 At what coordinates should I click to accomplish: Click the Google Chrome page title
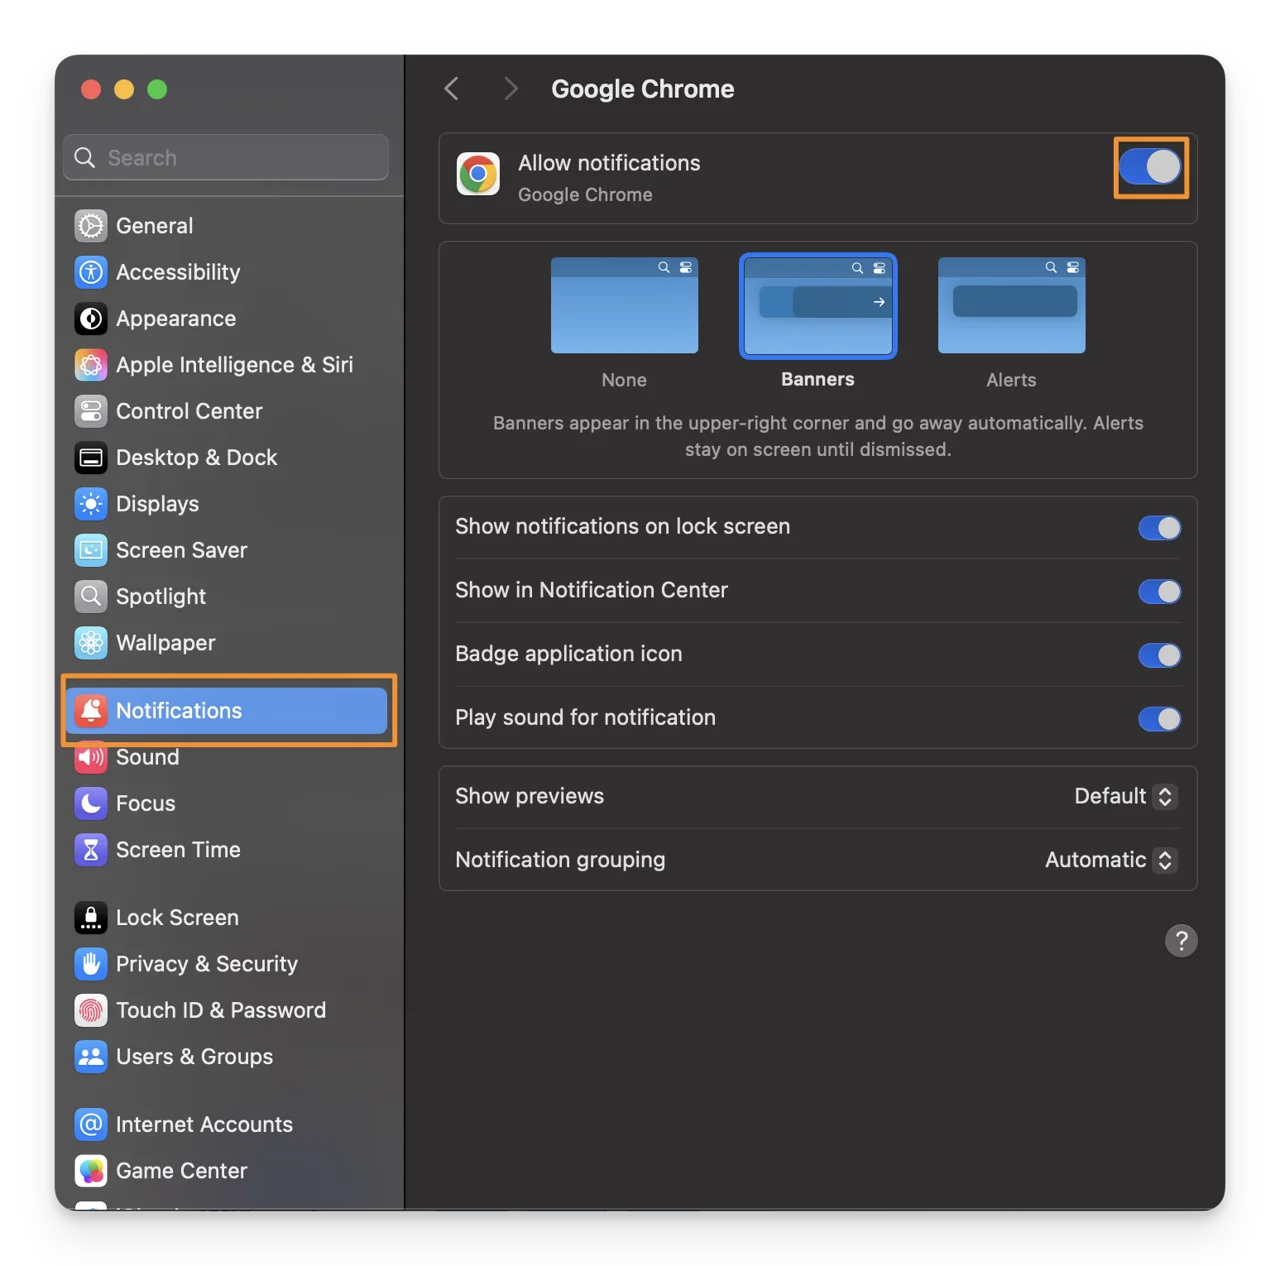coord(643,89)
